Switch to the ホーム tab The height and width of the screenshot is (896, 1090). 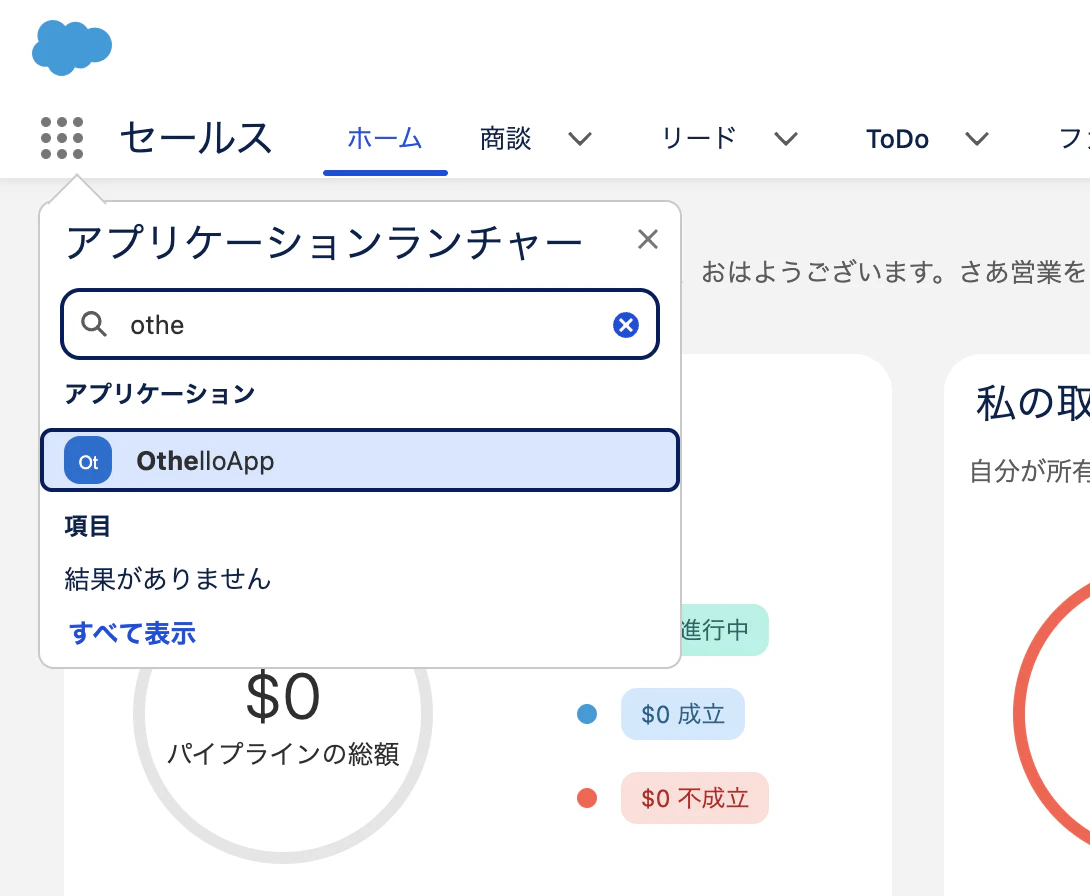click(x=384, y=138)
